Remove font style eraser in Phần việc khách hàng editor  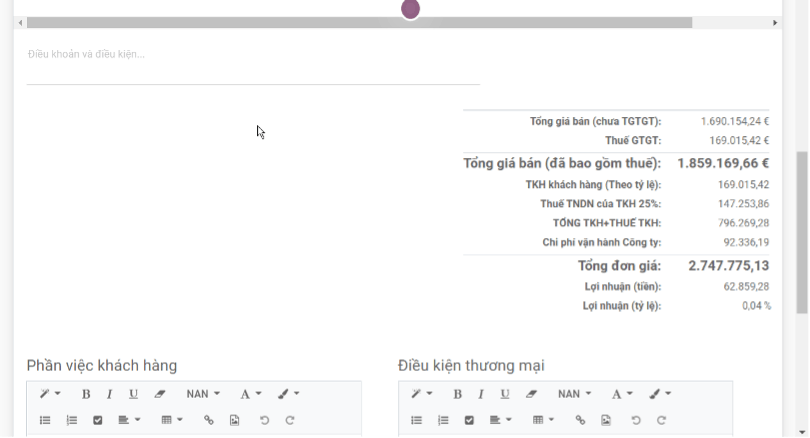coord(160,394)
